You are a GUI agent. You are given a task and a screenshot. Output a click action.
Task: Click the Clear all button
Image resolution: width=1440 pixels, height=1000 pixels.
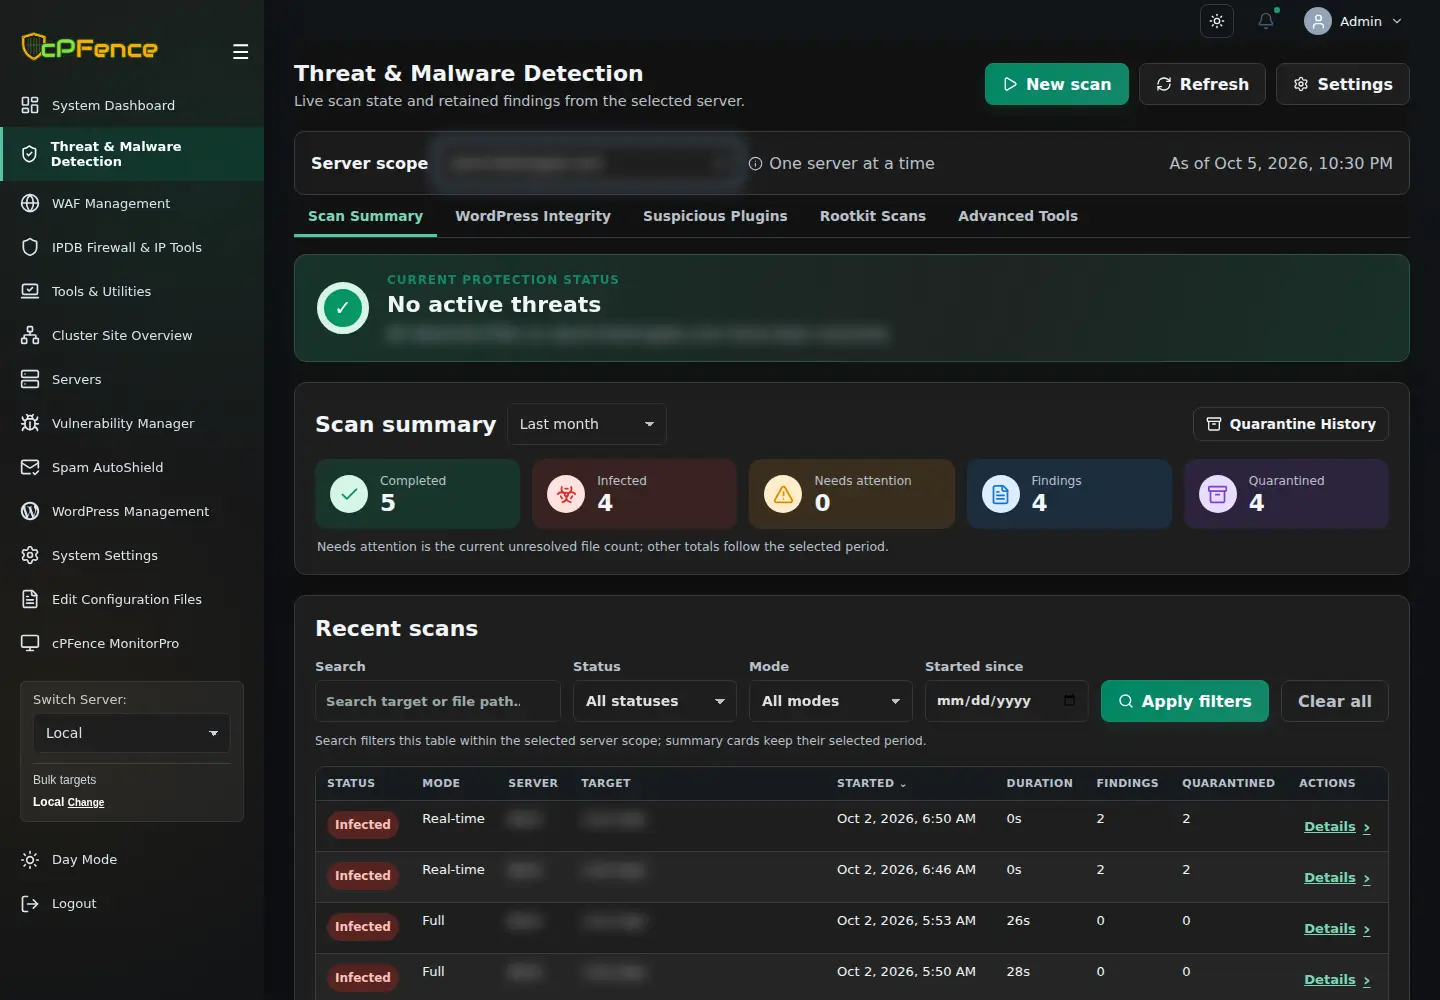(1335, 701)
